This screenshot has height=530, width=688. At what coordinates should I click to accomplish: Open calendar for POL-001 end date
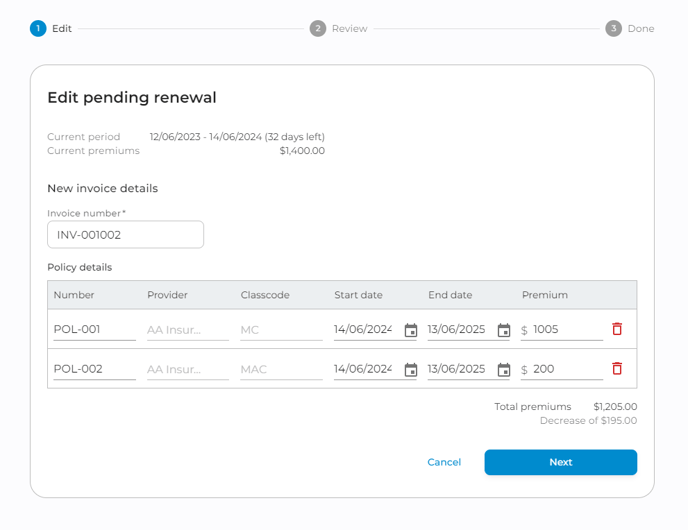point(504,330)
